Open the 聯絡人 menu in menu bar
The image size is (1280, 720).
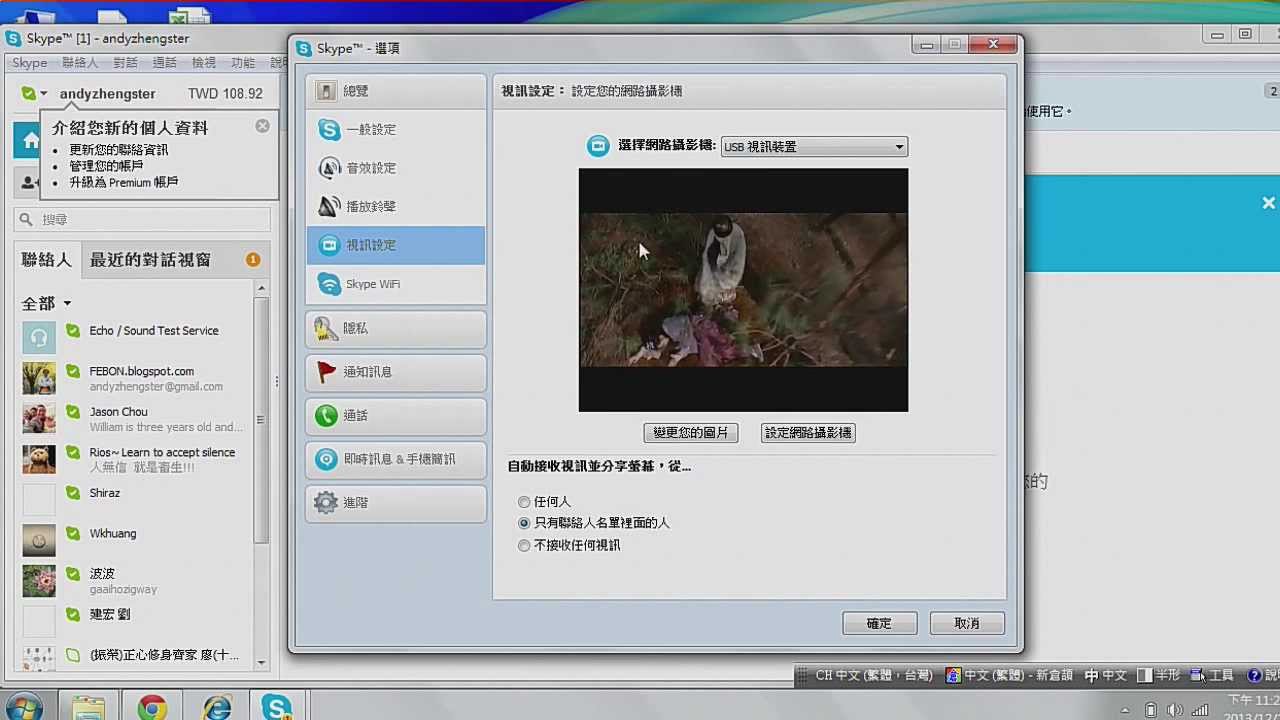(80, 63)
